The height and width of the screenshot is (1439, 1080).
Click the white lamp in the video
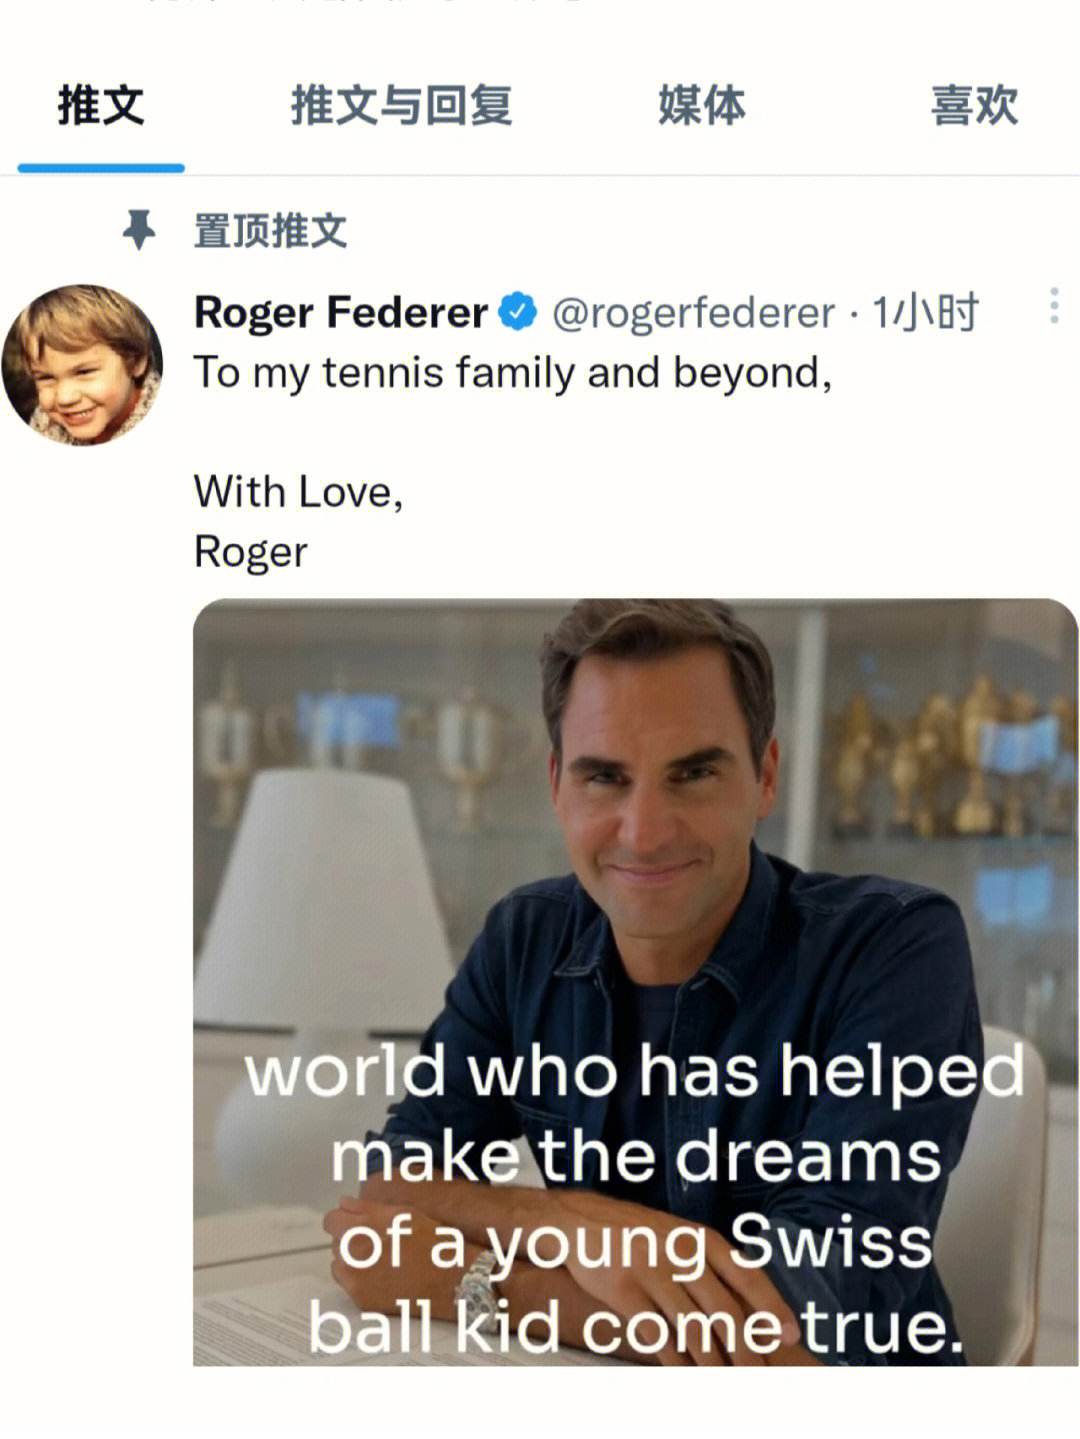(320, 900)
